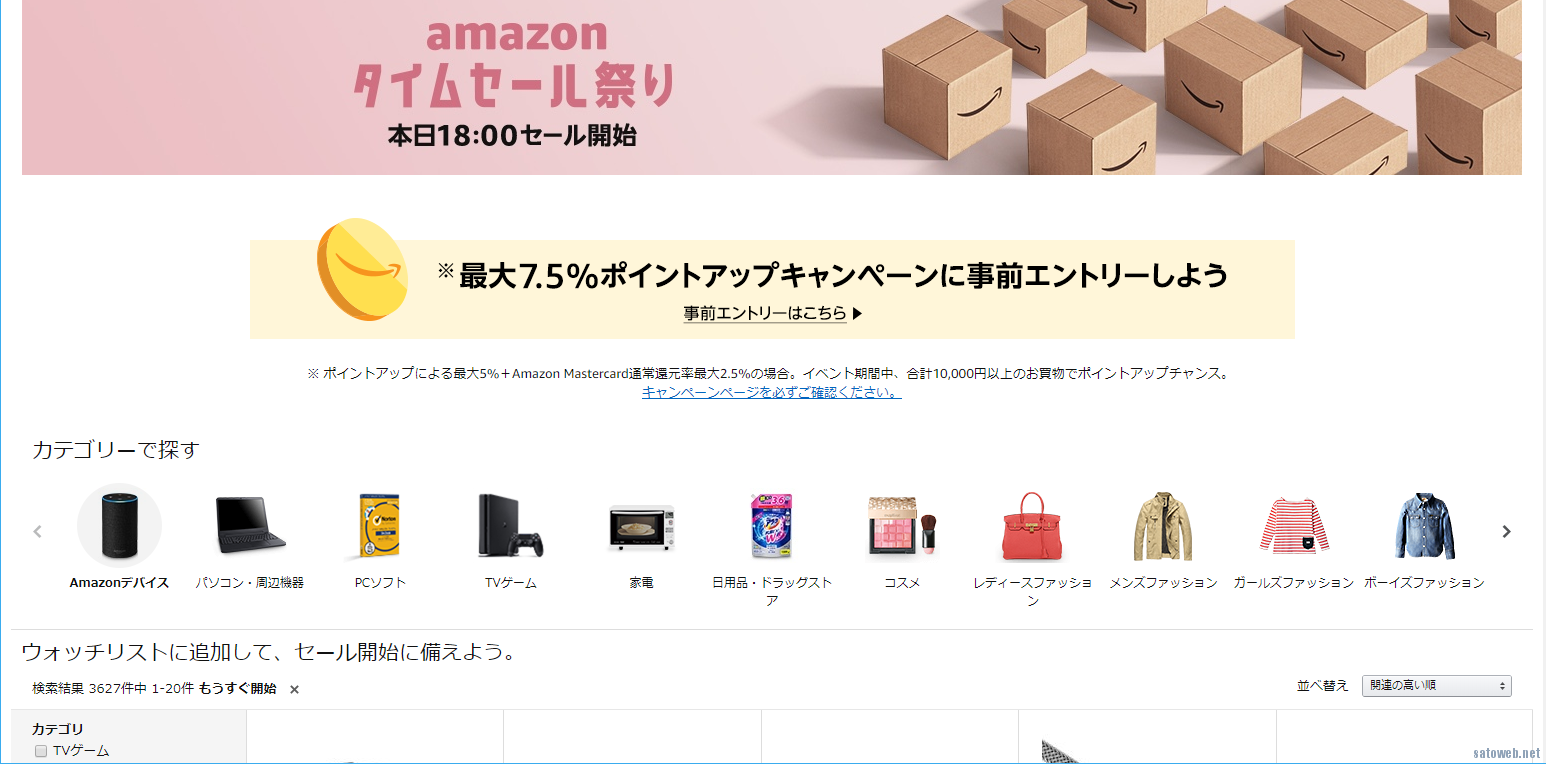Go back in category carousel with left chevron

click(38, 532)
